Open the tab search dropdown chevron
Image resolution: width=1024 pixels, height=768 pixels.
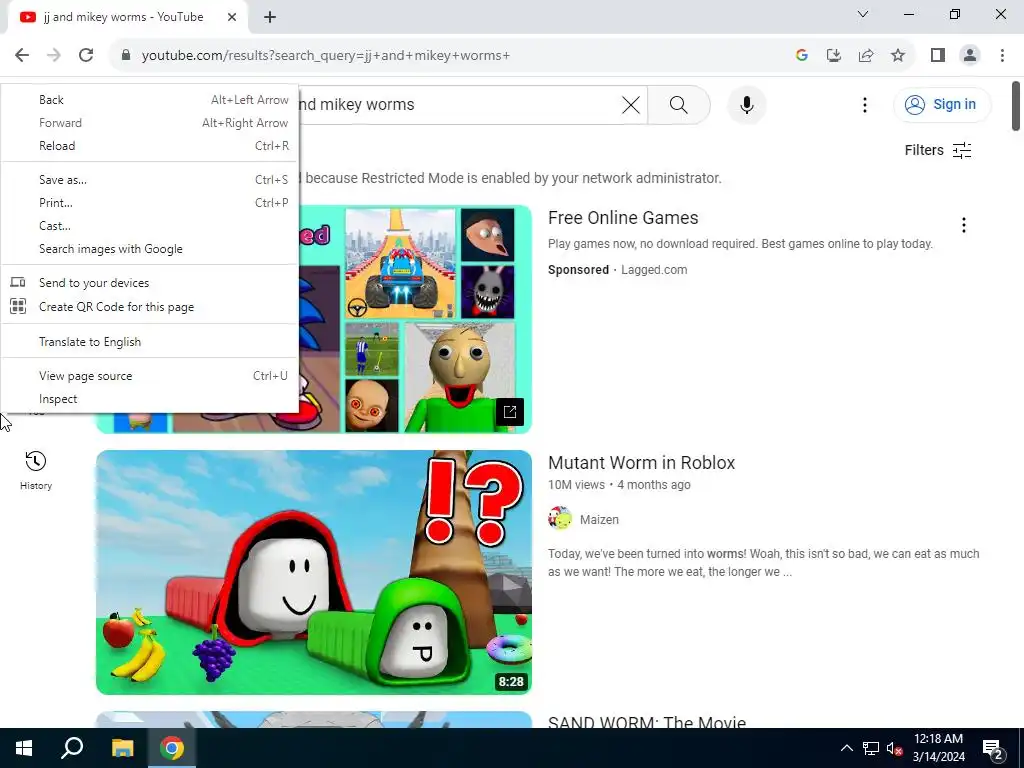[863, 14]
